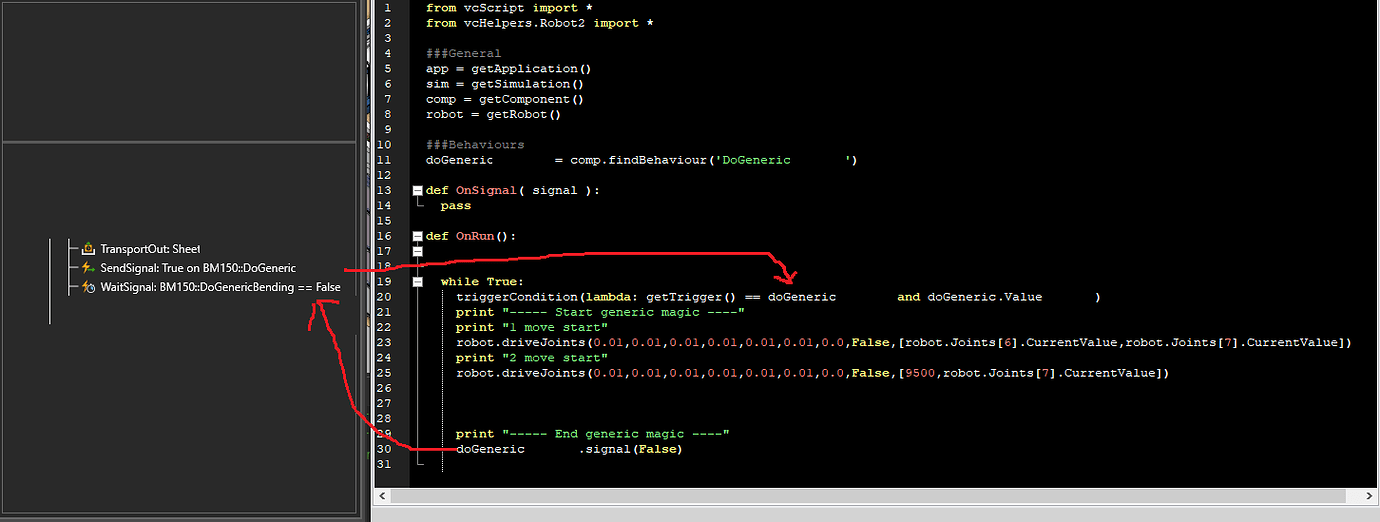Click the WaitSignal clock icon
Viewport: 1380px width, 522px height.
coord(88,287)
